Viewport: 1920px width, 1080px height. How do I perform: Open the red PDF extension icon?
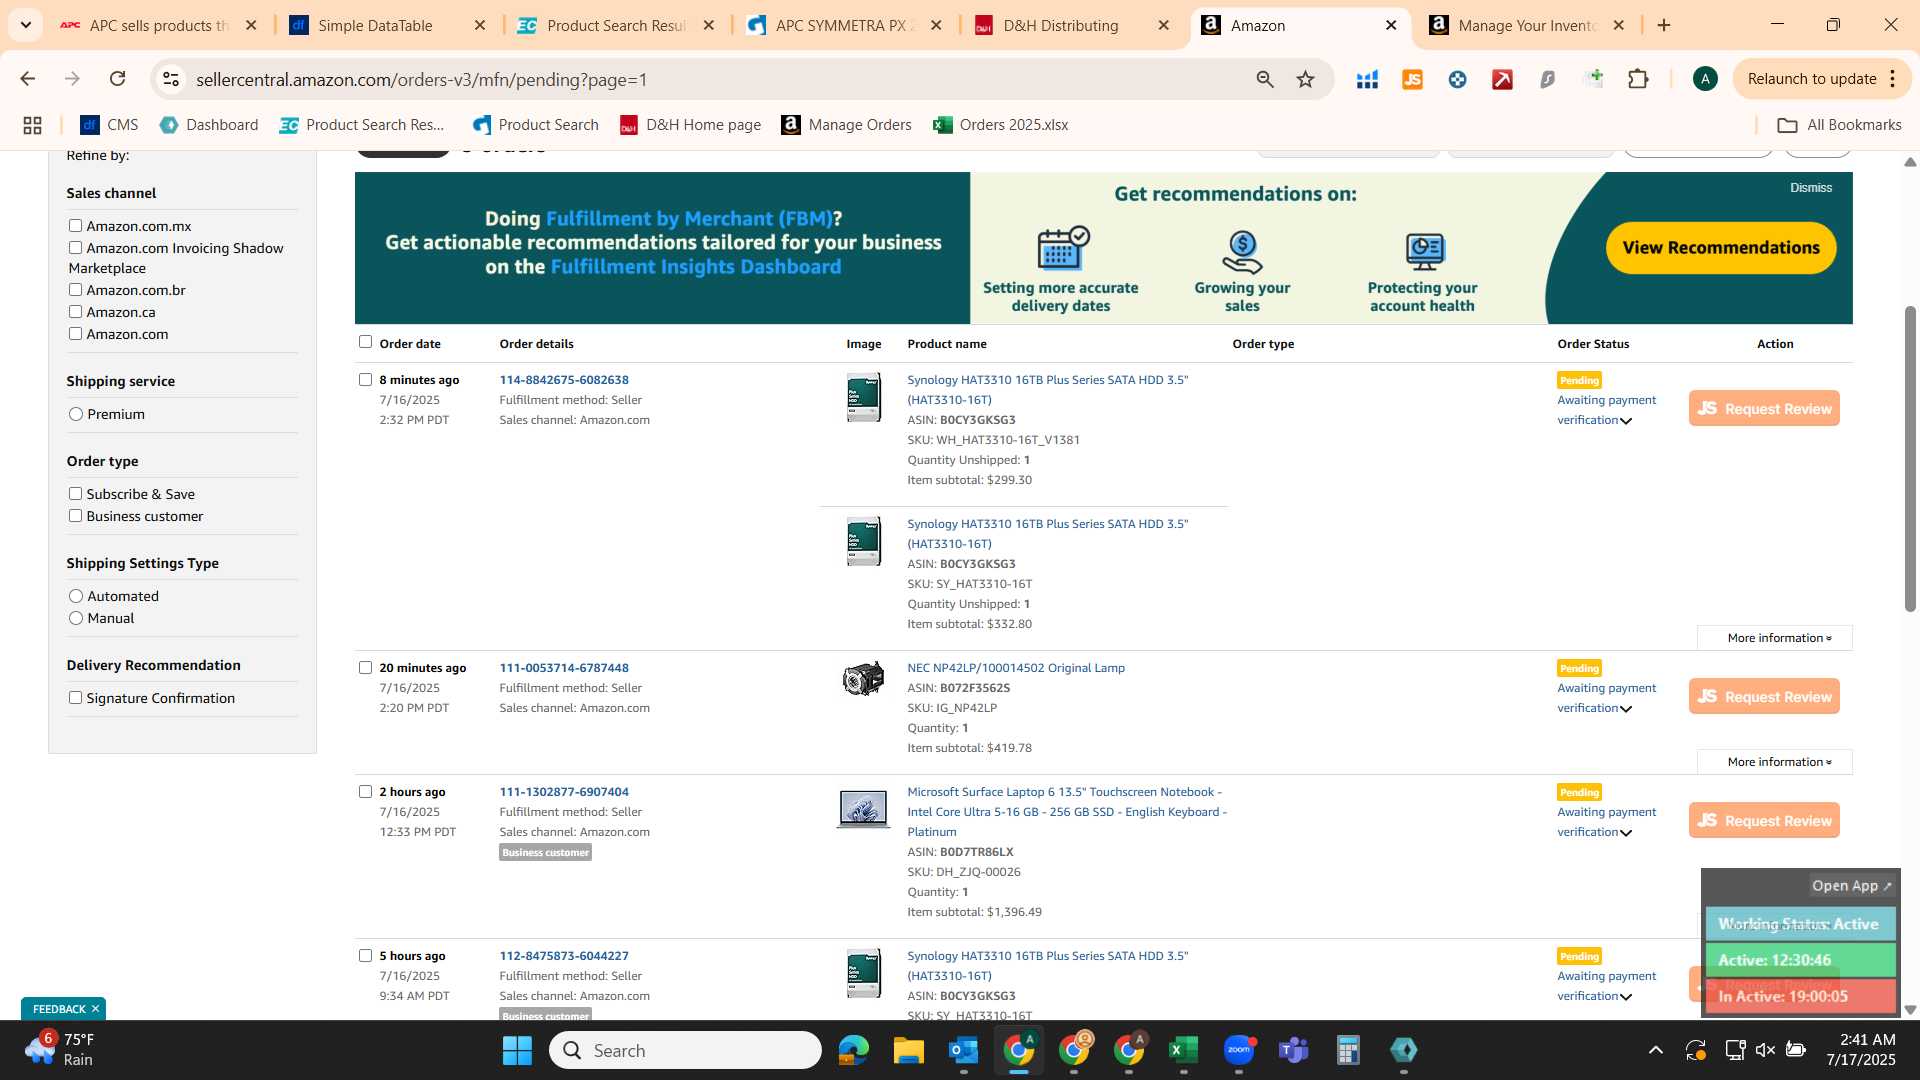(1502, 79)
